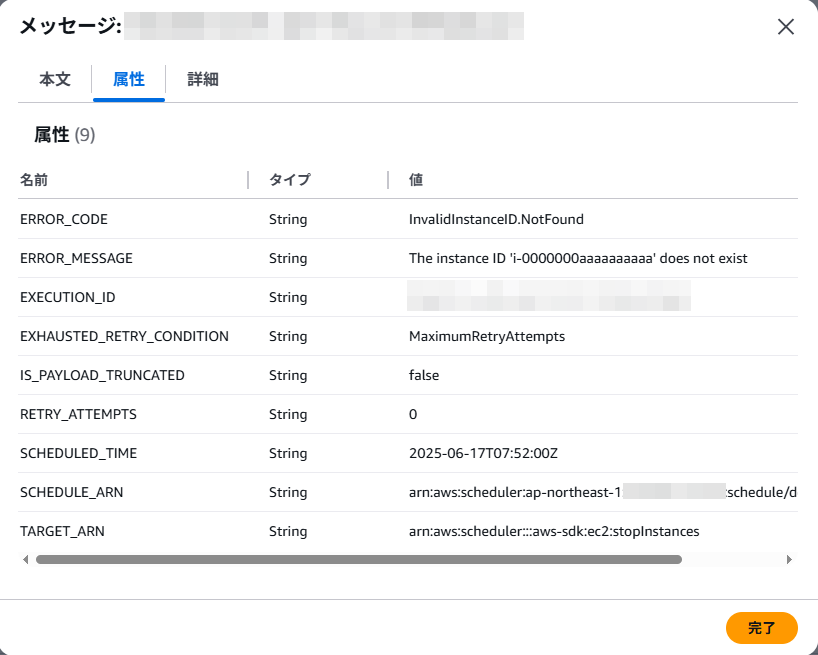Close the message dialog with X icon

tap(786, 27)
